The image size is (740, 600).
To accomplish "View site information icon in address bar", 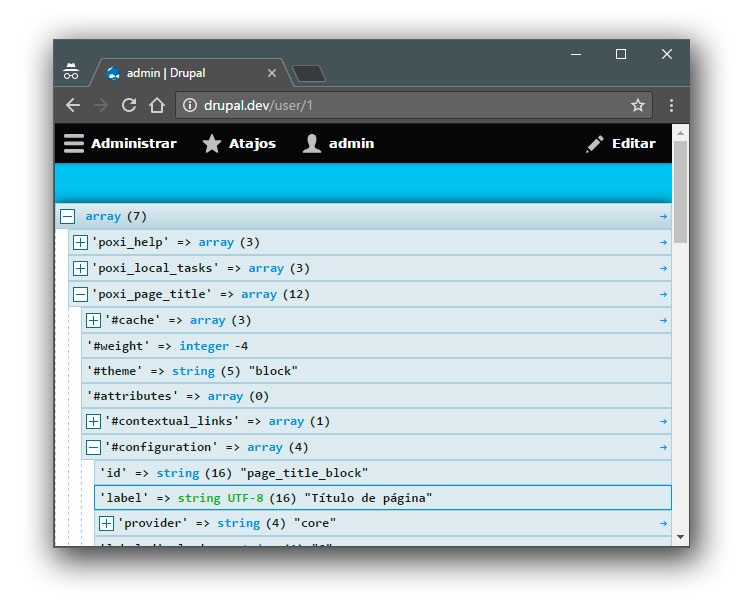I will click(190, 105).
